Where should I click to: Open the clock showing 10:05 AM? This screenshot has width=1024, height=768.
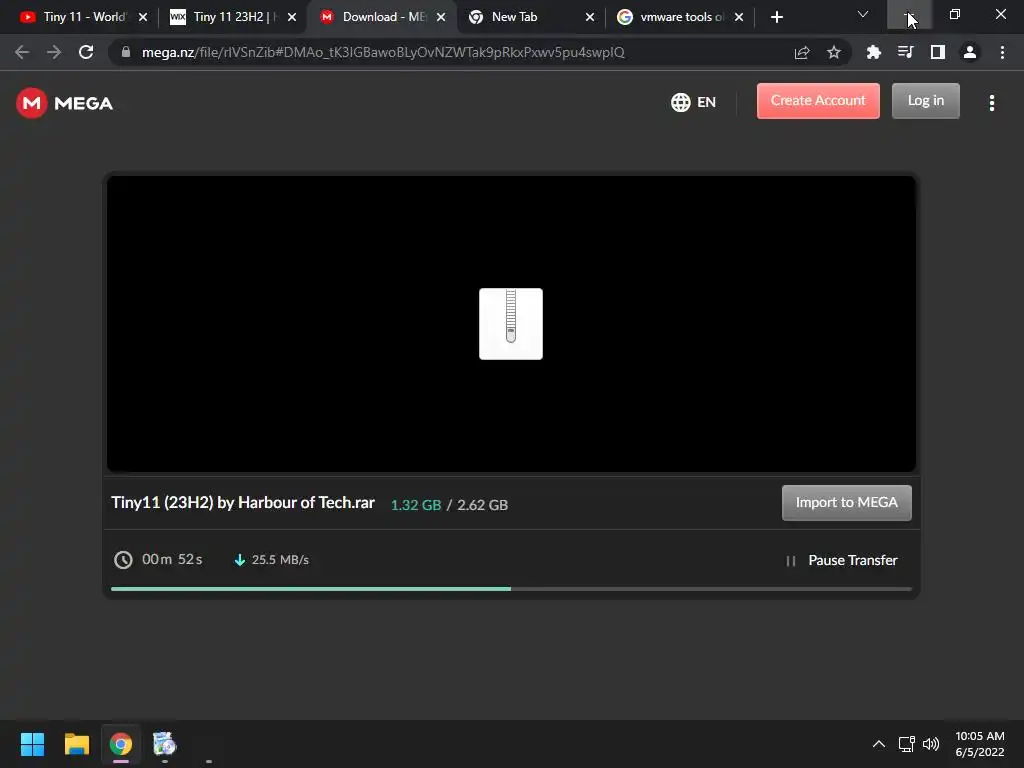980,744
